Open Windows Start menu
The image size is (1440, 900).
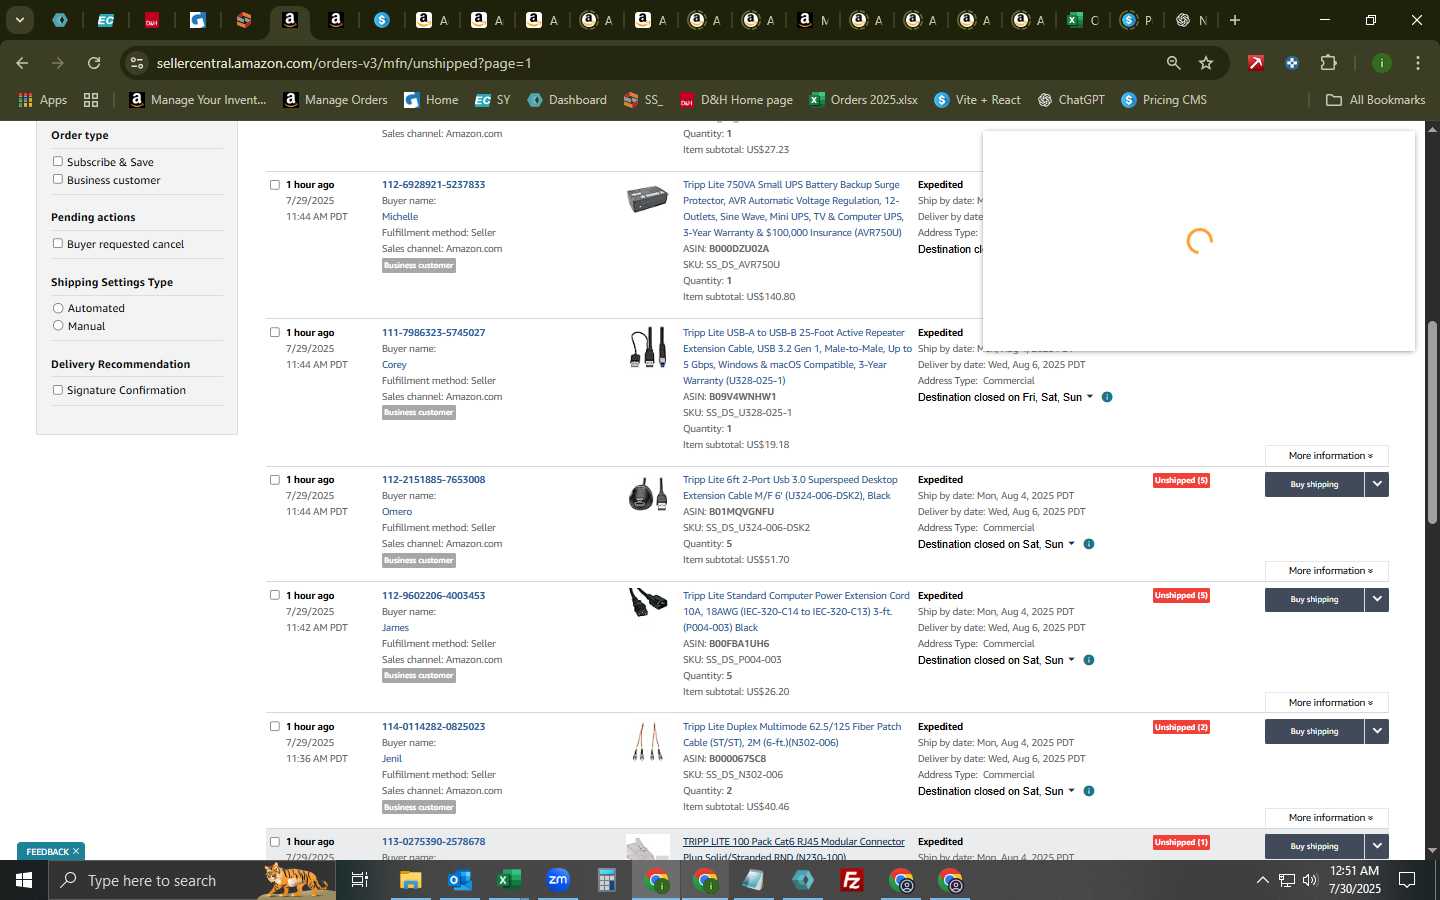click(x=24, y=880)
